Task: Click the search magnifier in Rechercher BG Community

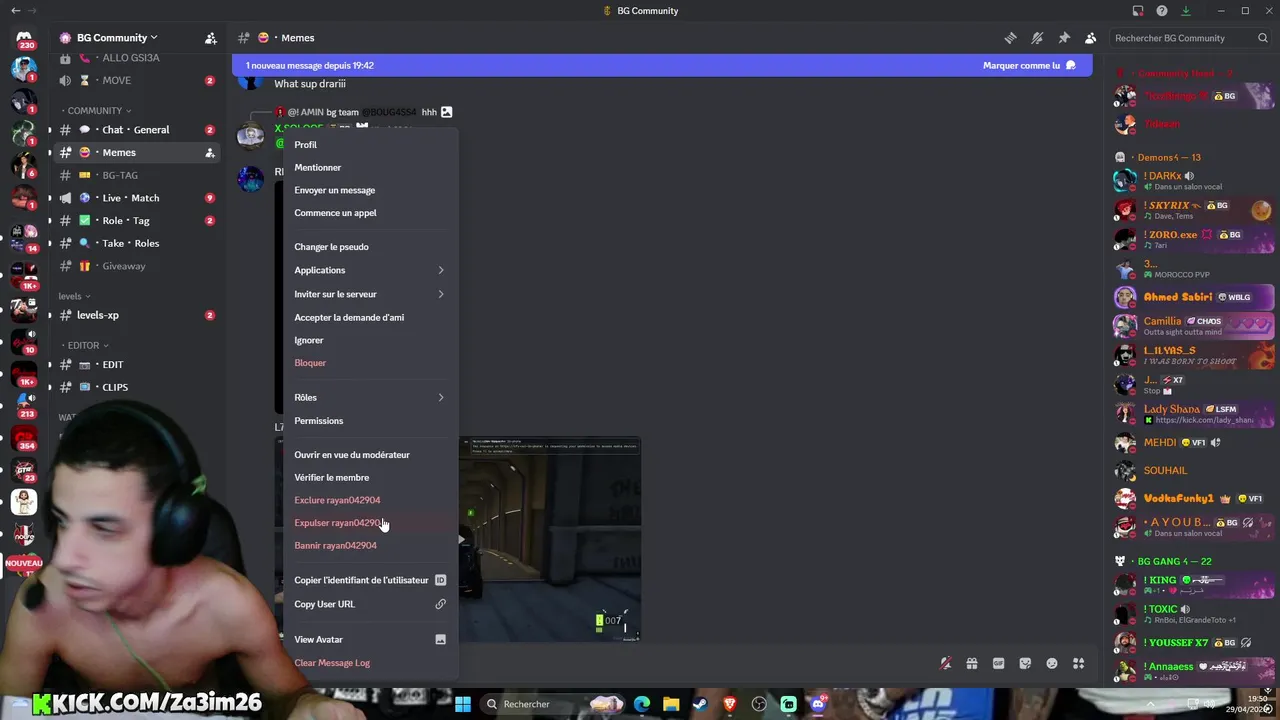Action: point(1263,38)
